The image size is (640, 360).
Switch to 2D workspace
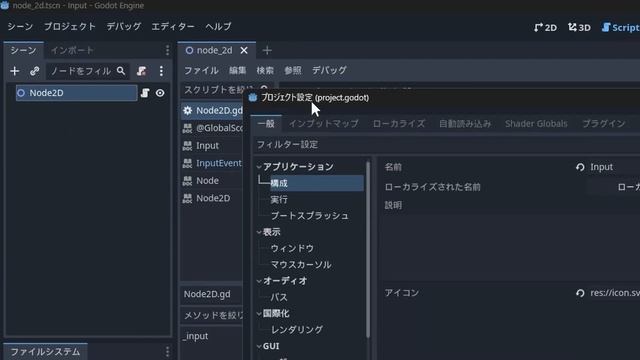pos(545,27)
